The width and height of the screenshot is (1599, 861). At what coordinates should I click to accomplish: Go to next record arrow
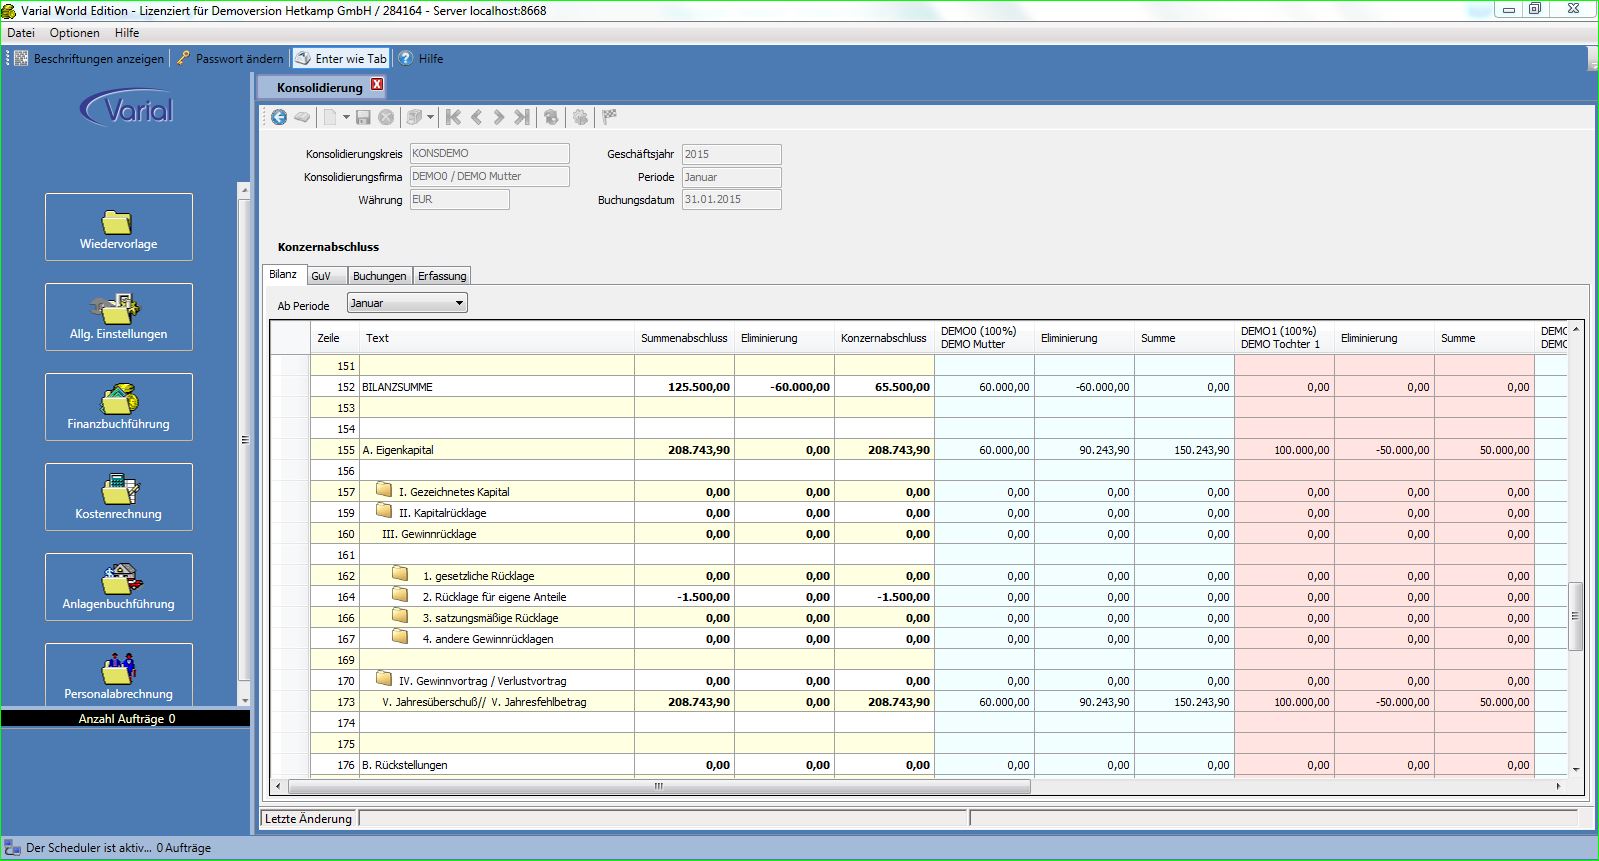pyautogui.click(x=499, y=117)
